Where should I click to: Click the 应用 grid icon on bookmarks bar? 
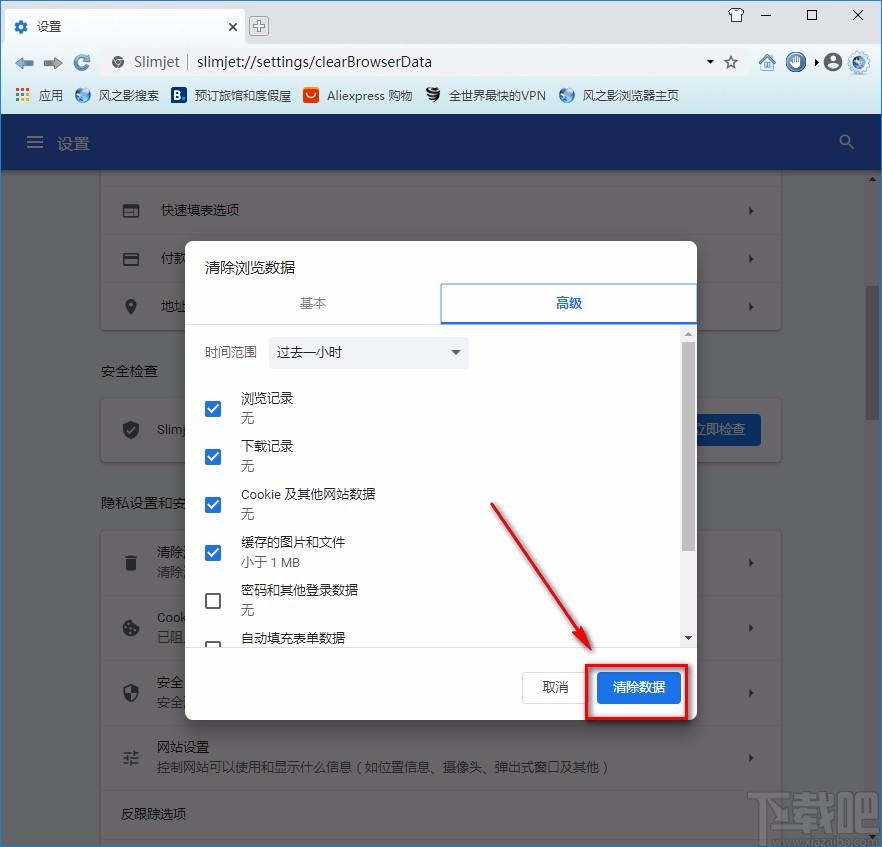tap(21, 94)
